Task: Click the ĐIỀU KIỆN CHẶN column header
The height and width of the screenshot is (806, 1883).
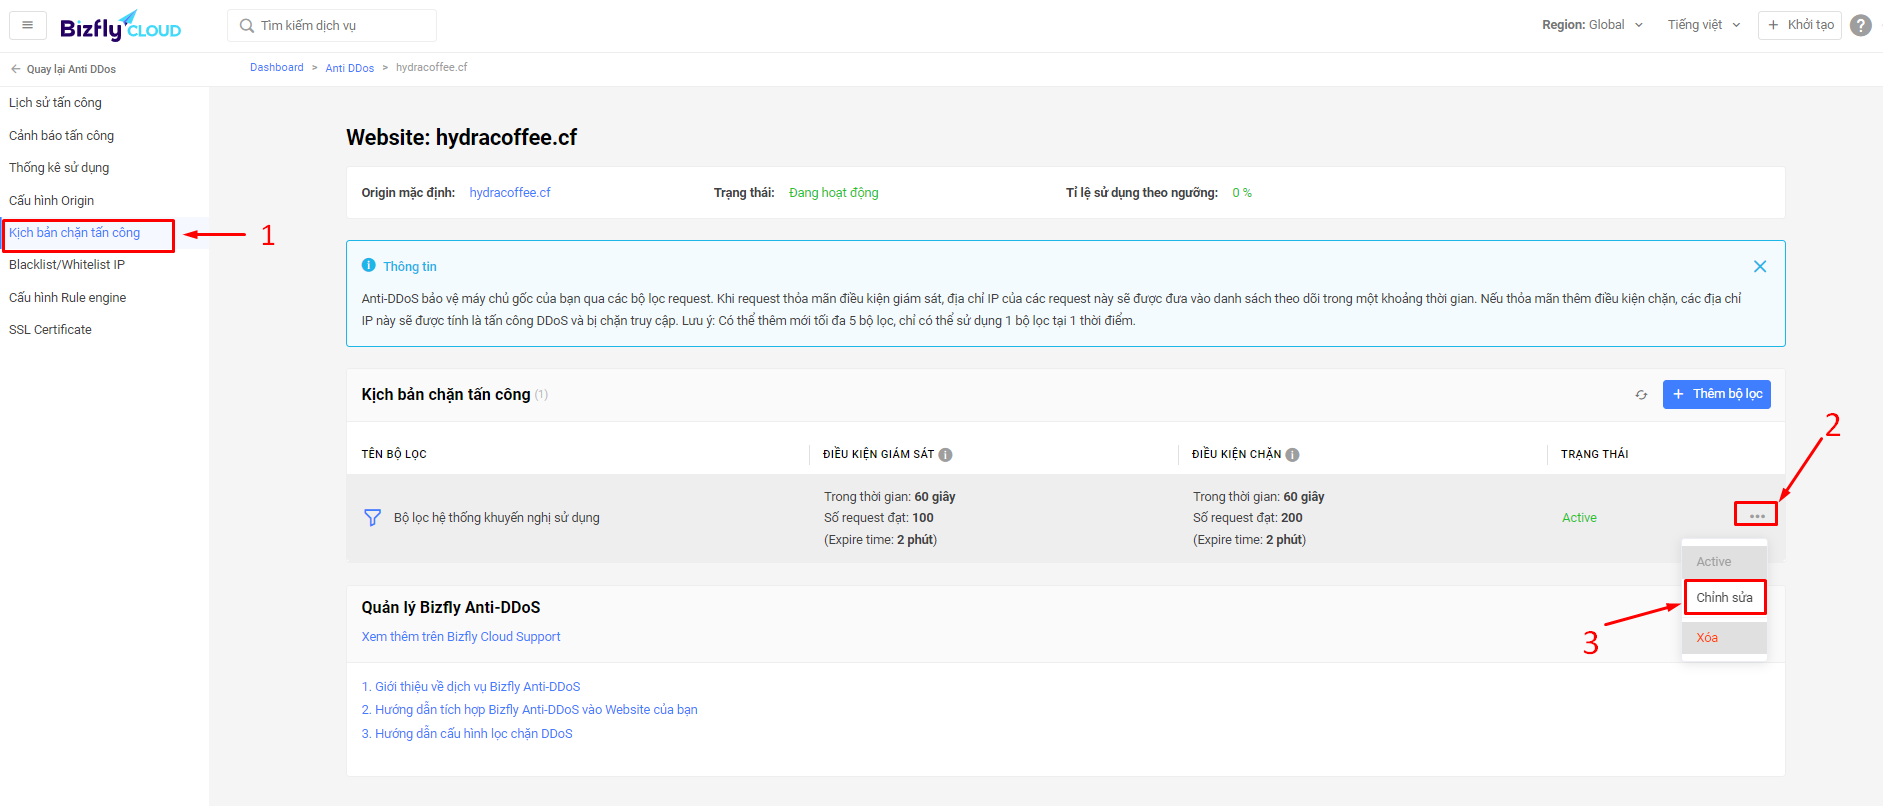Action: click(x=1236, y=454)
